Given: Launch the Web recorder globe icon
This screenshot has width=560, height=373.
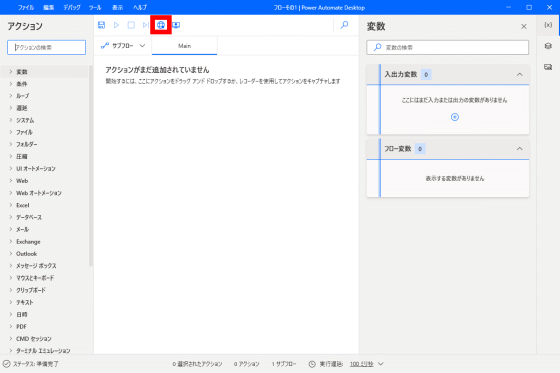Looking at the screenshot, I should (161, 25).
